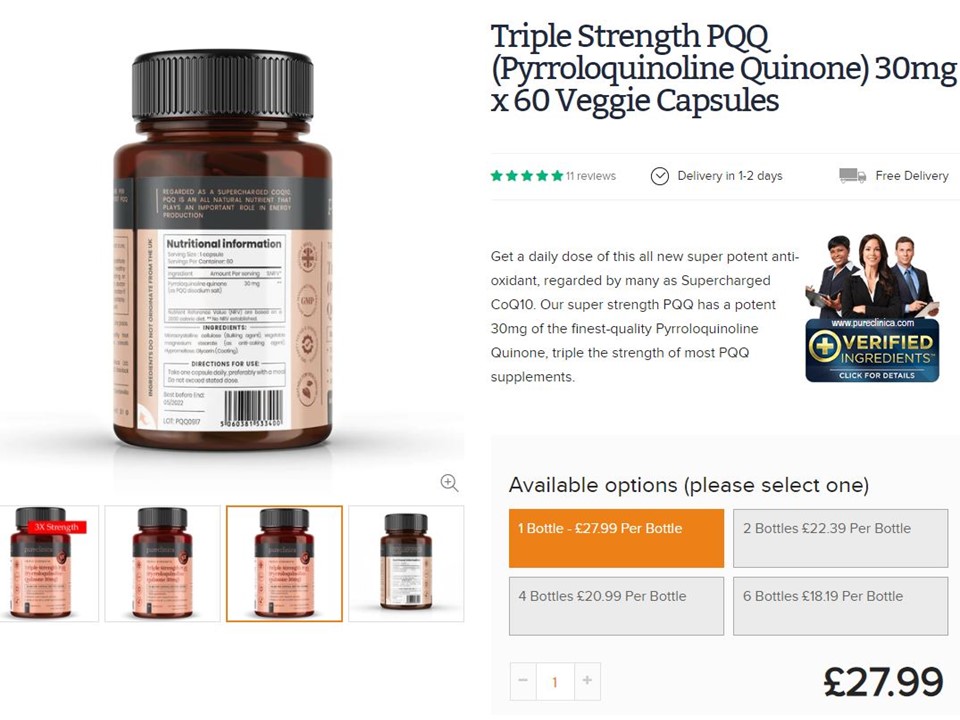
Task: Click the five-star rating icons
Action: click(x=527, y=176)
